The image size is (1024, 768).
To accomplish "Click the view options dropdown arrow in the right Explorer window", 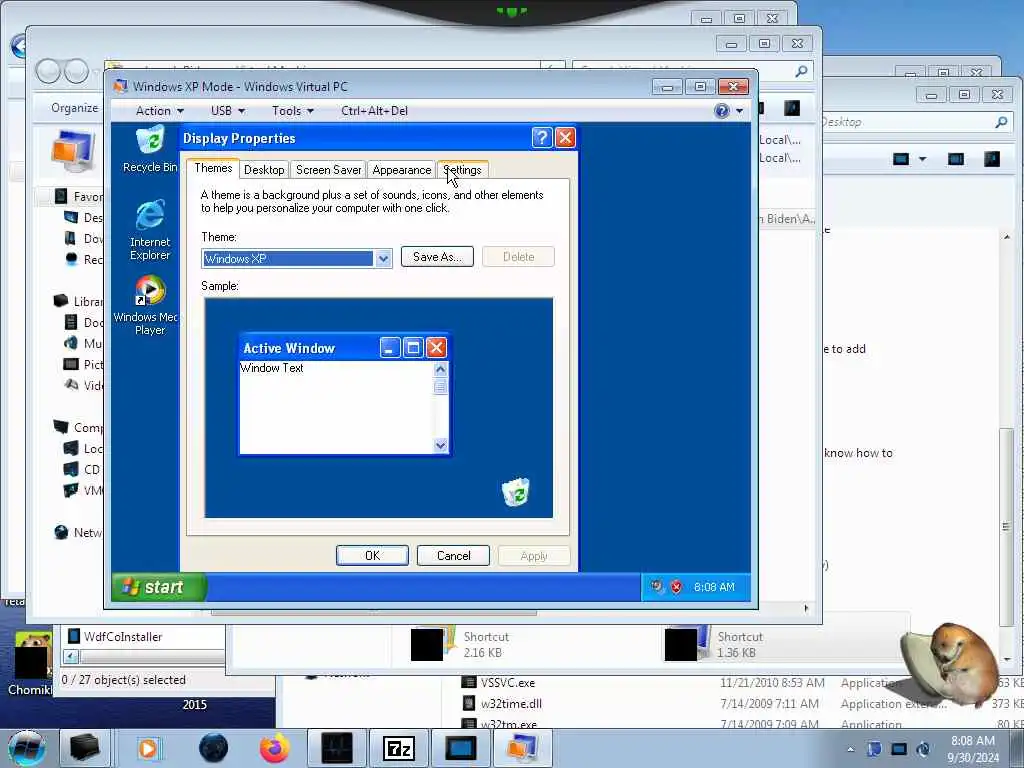I will [x=922, y=159].
